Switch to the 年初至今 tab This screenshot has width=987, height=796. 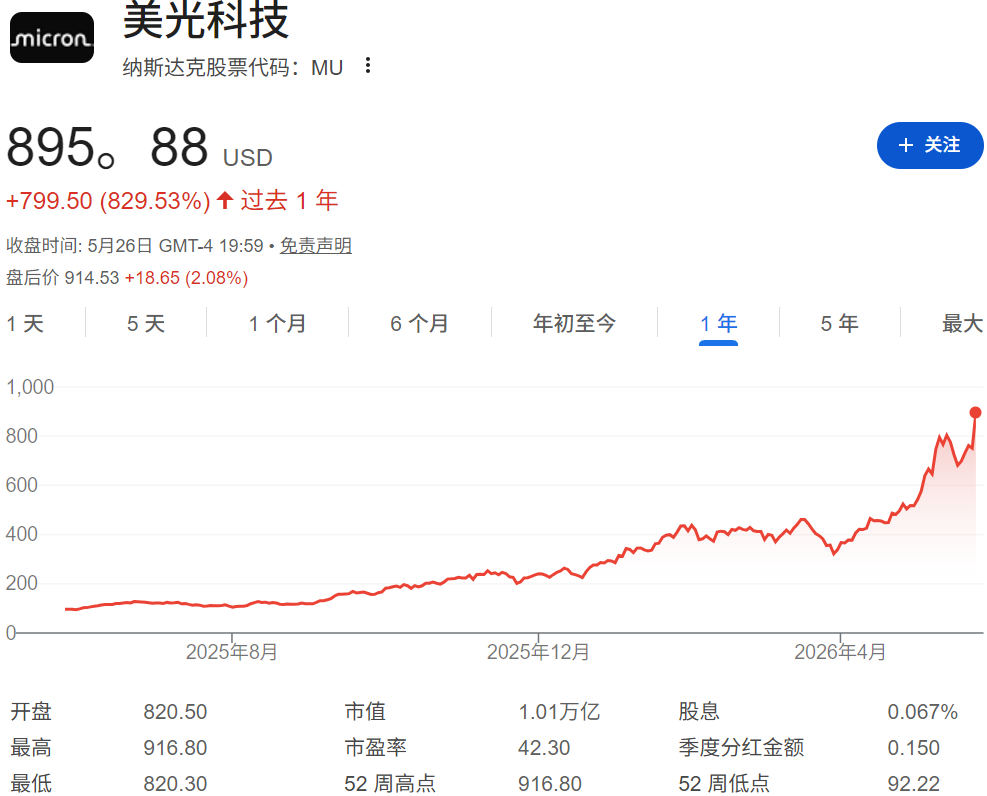574,323
